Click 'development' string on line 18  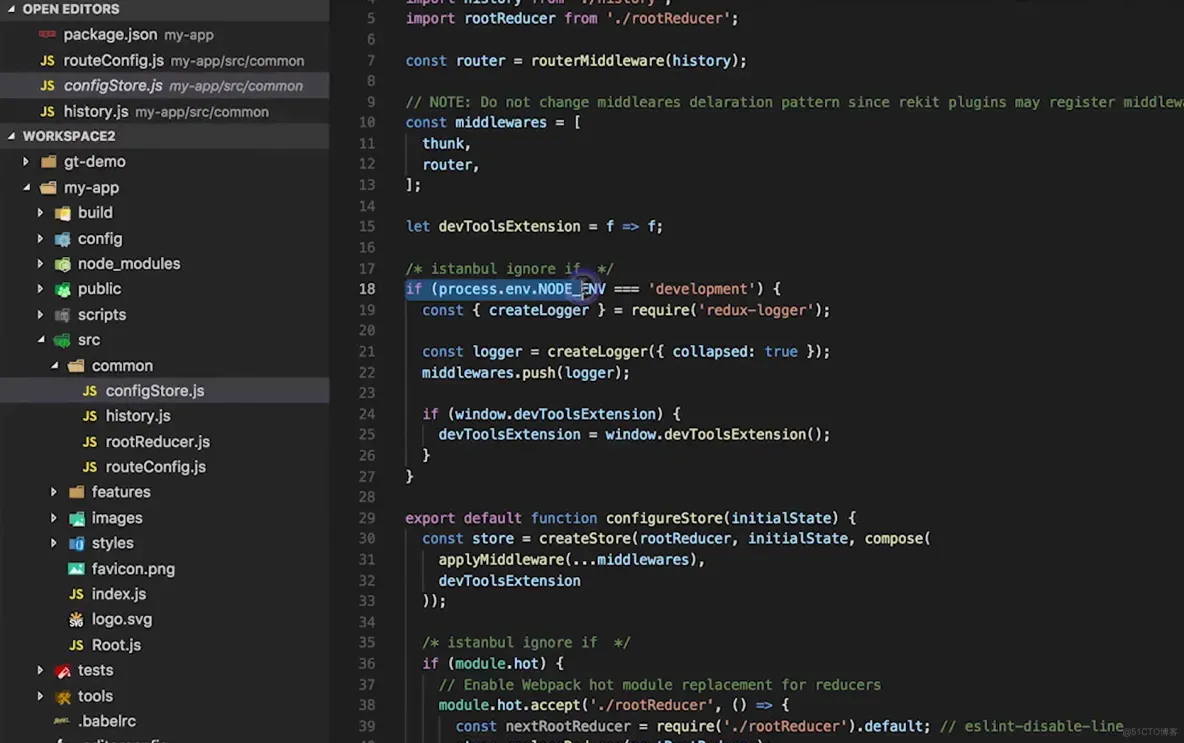tap(701, 289)
